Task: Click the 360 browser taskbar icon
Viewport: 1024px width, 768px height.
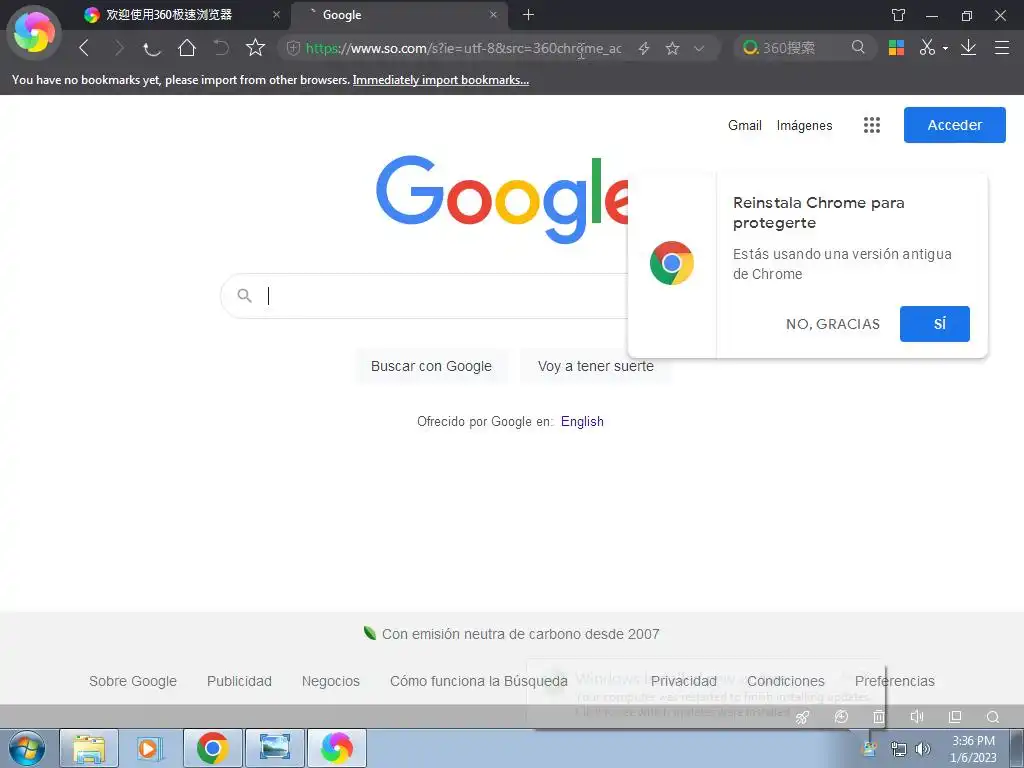Action: [337, 748]
